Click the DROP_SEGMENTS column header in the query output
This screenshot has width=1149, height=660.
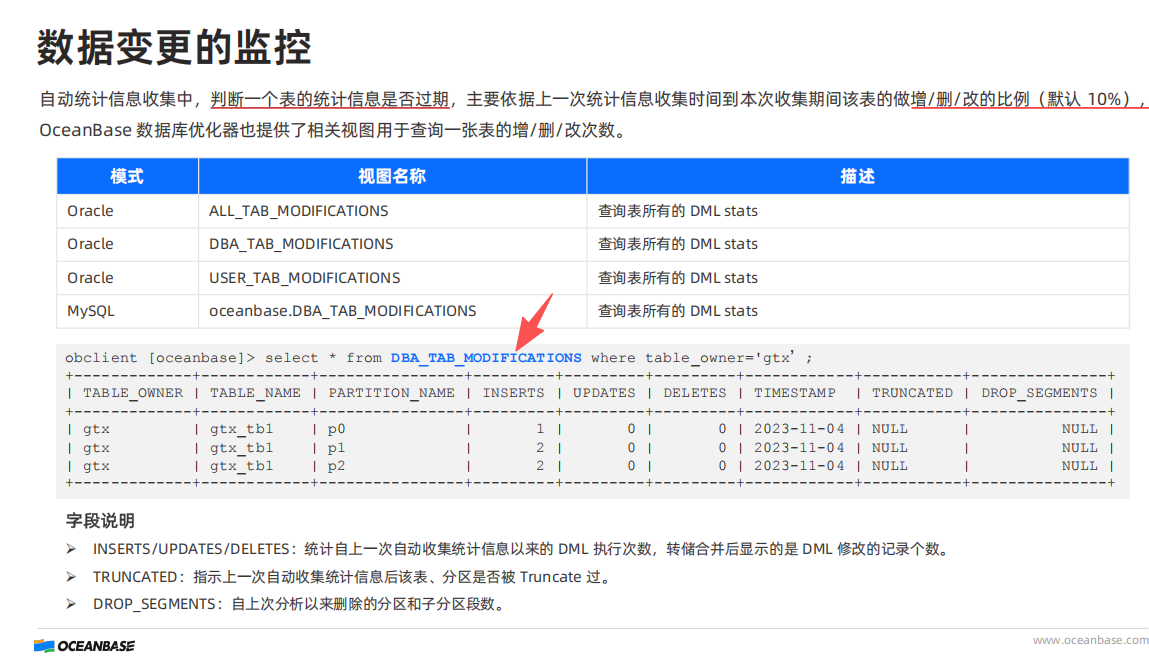pos(1039,393)
